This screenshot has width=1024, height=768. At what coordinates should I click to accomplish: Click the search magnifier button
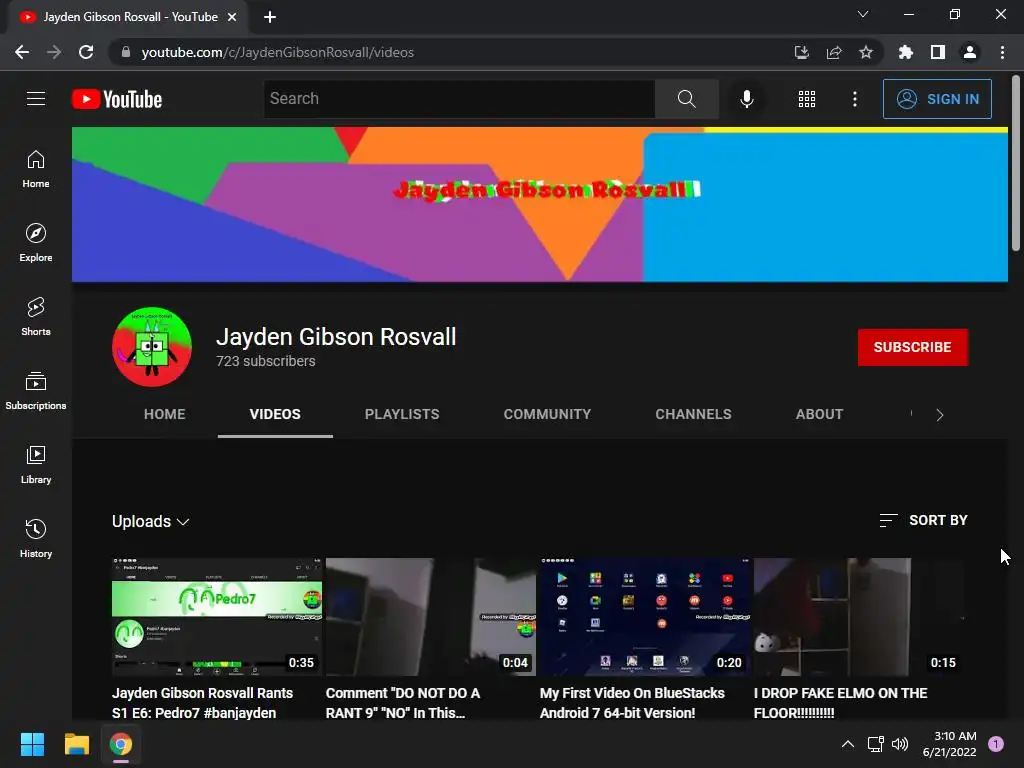coord(686,99)
